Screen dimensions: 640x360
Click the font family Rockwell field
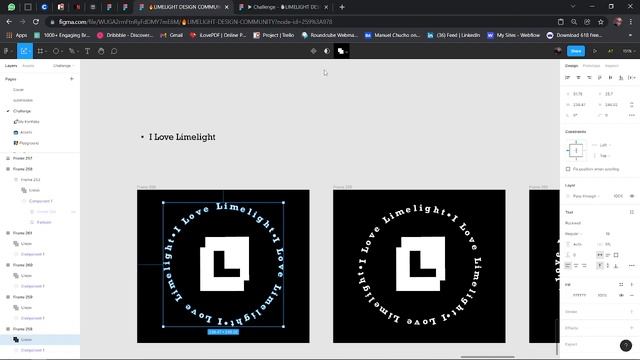click(573, 223)
